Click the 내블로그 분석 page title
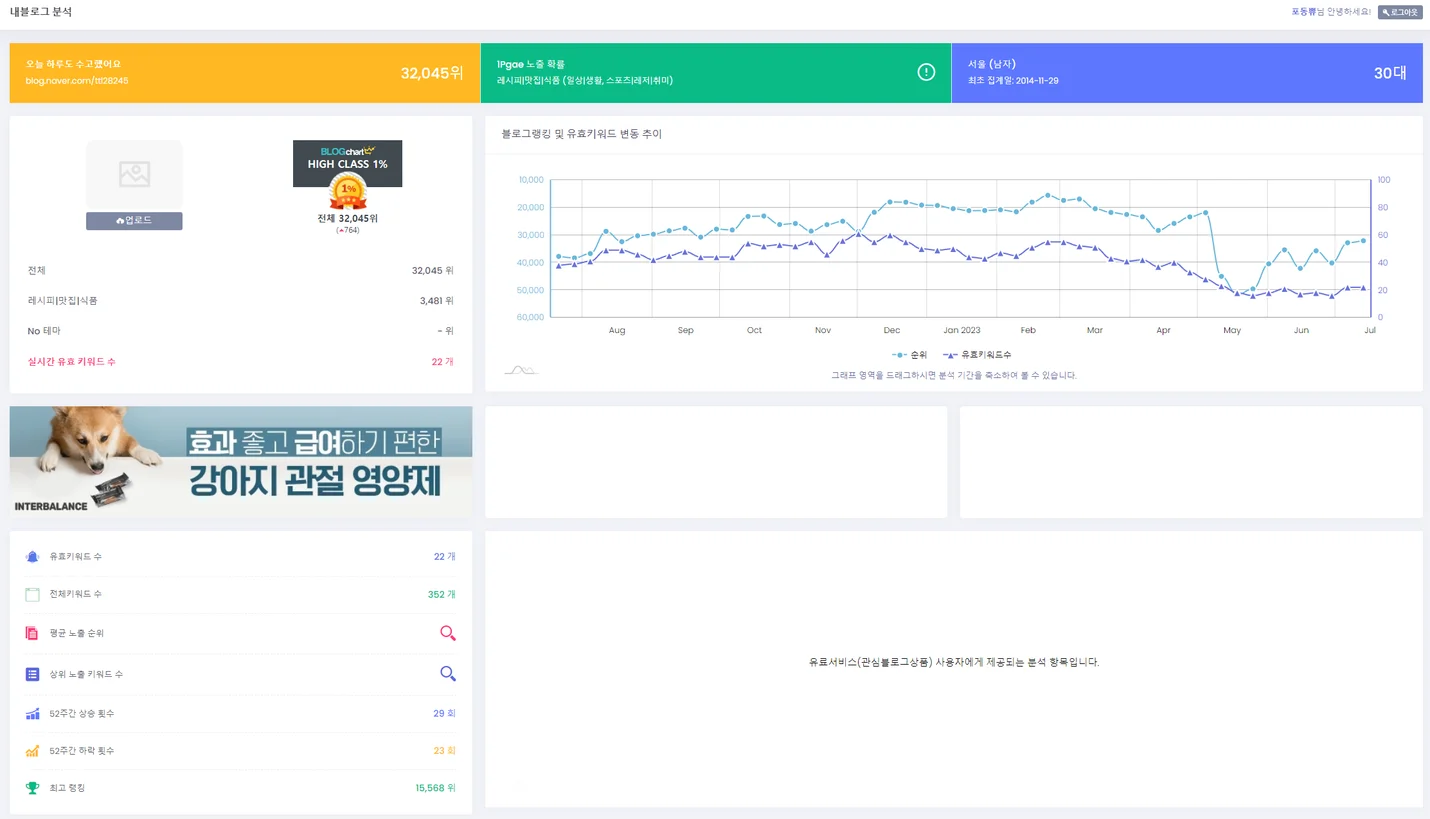The height and width of the screenshot is (819, 1430). click(x=41, y=12)
